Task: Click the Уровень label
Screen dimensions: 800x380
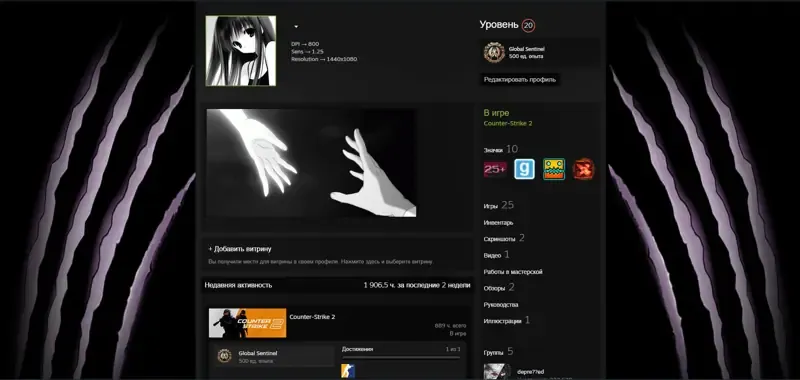Action: (499, 24)
